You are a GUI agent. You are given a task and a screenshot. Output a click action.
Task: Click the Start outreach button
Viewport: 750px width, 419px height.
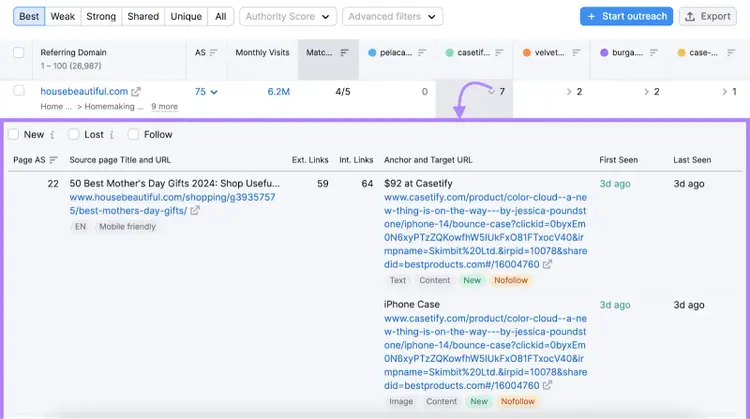627,16
